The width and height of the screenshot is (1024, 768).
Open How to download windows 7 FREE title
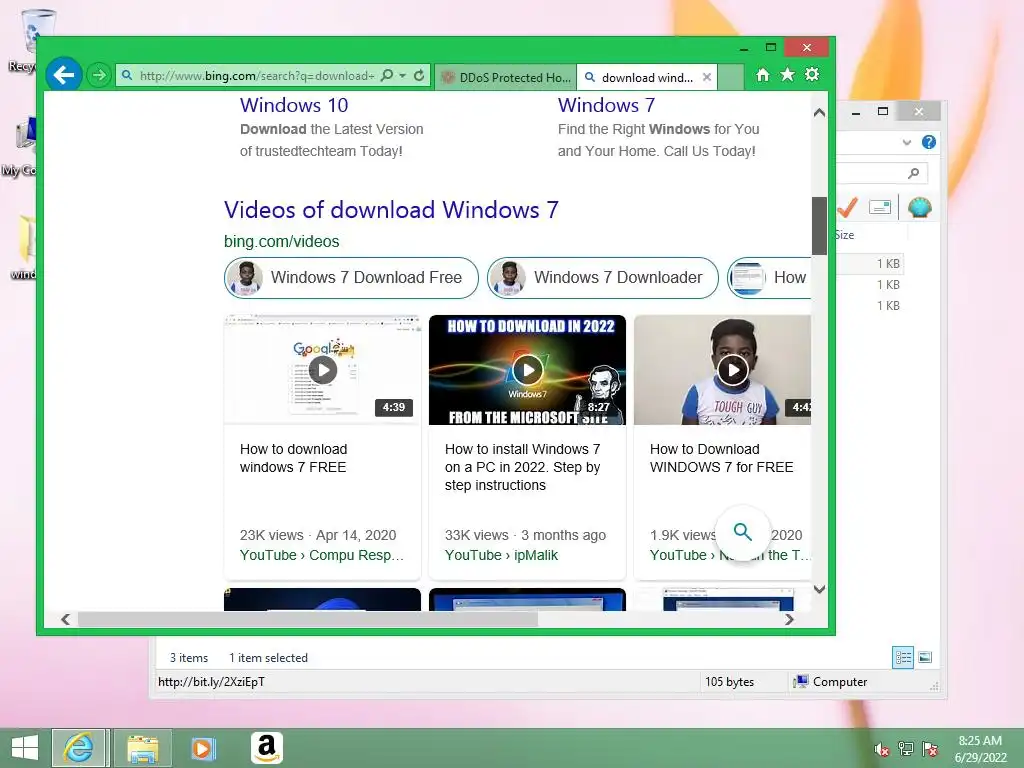[x=293, y=458]
